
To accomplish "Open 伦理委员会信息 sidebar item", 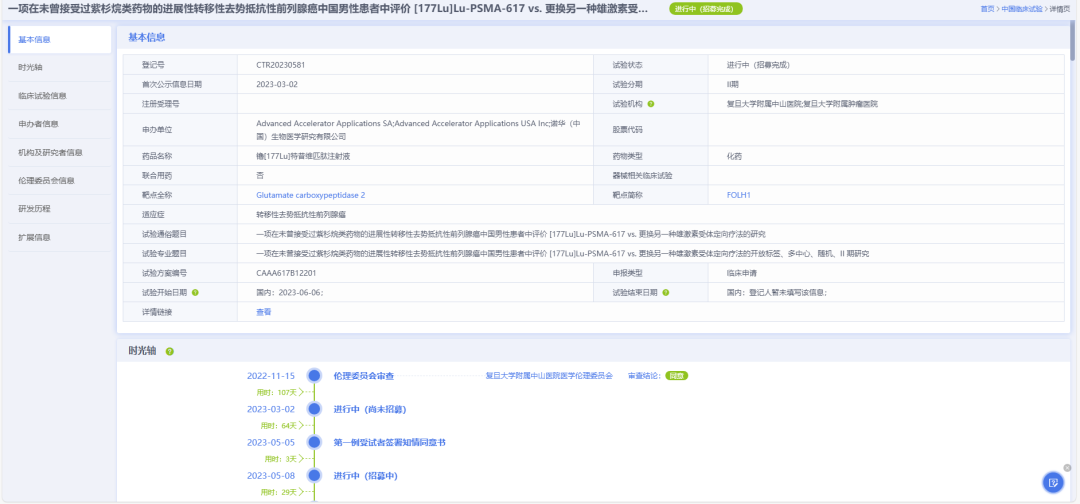I will [46, 181].
